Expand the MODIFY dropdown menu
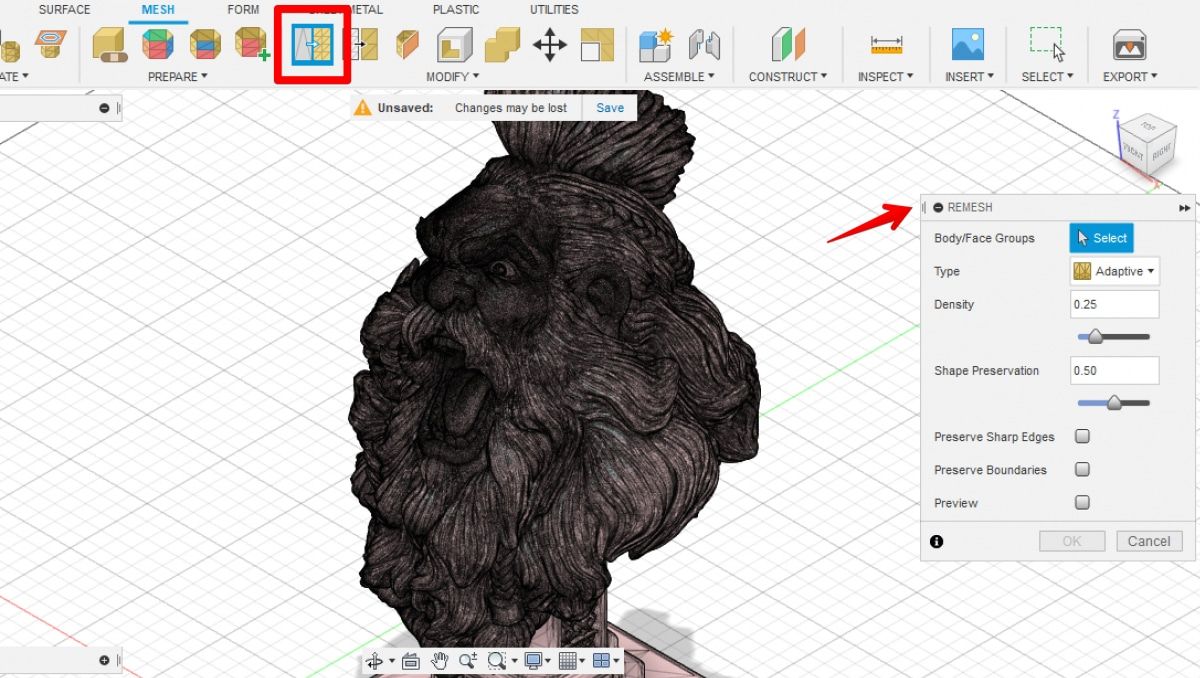The height and width of the screenshot is (678, 1200). pos(452,76)
